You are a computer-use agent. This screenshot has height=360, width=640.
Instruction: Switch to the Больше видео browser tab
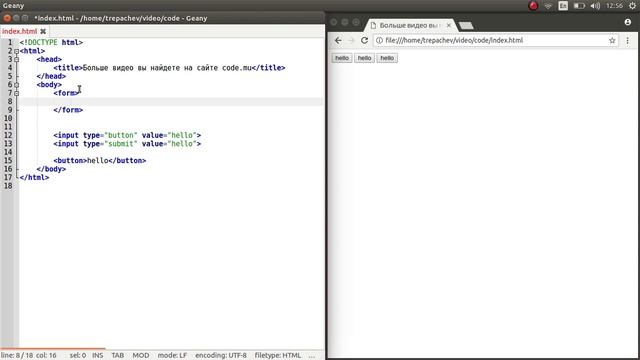tap(411, 25)
